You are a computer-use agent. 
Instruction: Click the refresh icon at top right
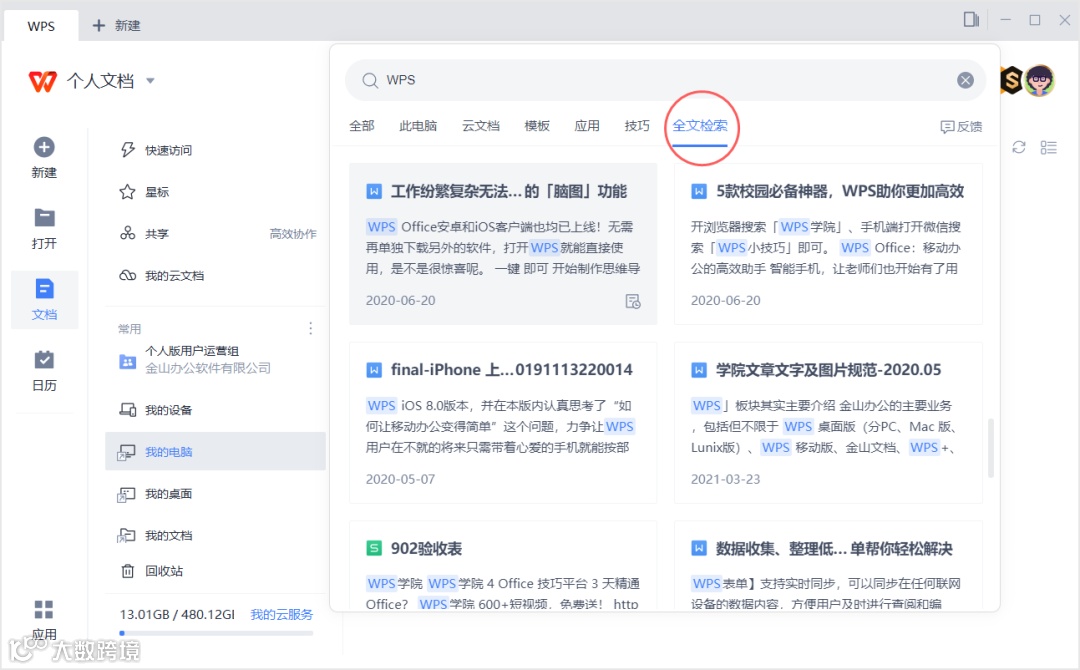[x=1019, y=147]
